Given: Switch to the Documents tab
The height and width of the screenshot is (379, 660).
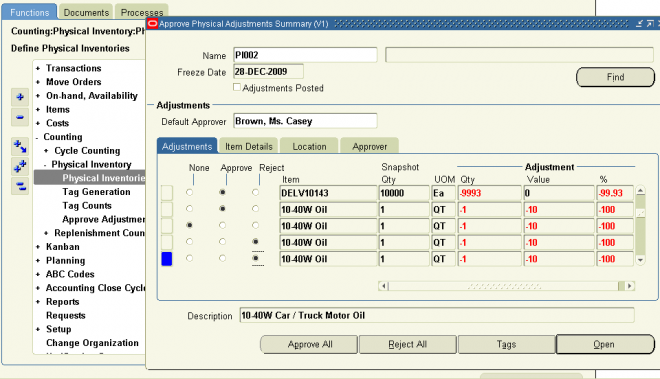Looking at the screenshot, I should click(x=86, y=12).
